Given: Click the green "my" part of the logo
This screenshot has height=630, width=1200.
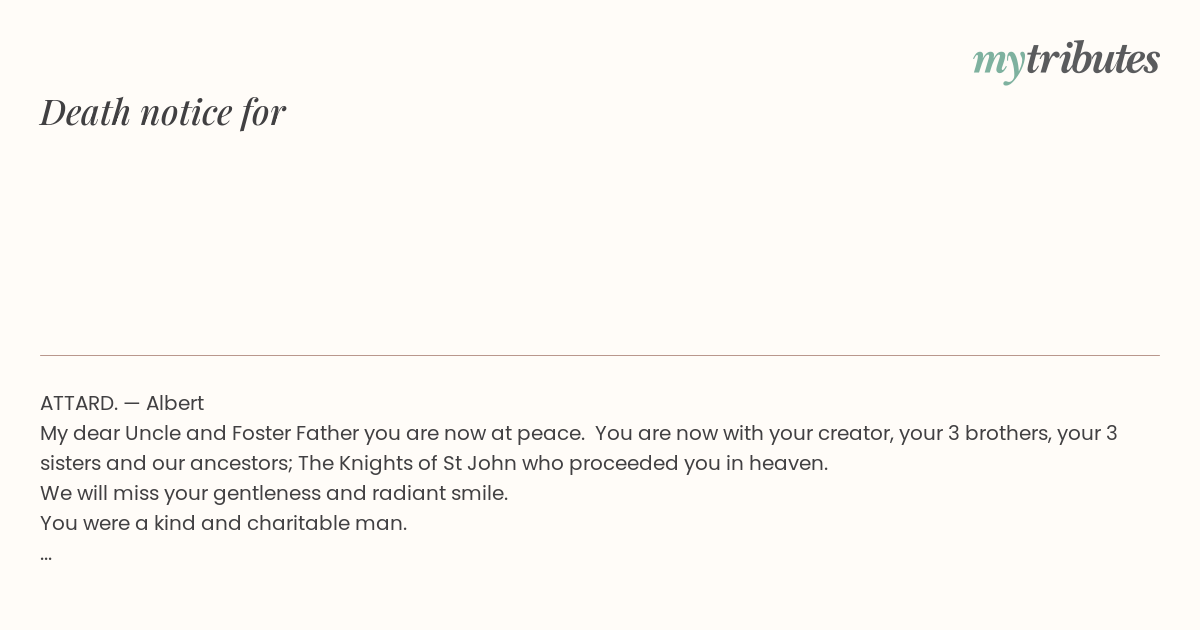Looking at the screenshot, I should point(999,63).
